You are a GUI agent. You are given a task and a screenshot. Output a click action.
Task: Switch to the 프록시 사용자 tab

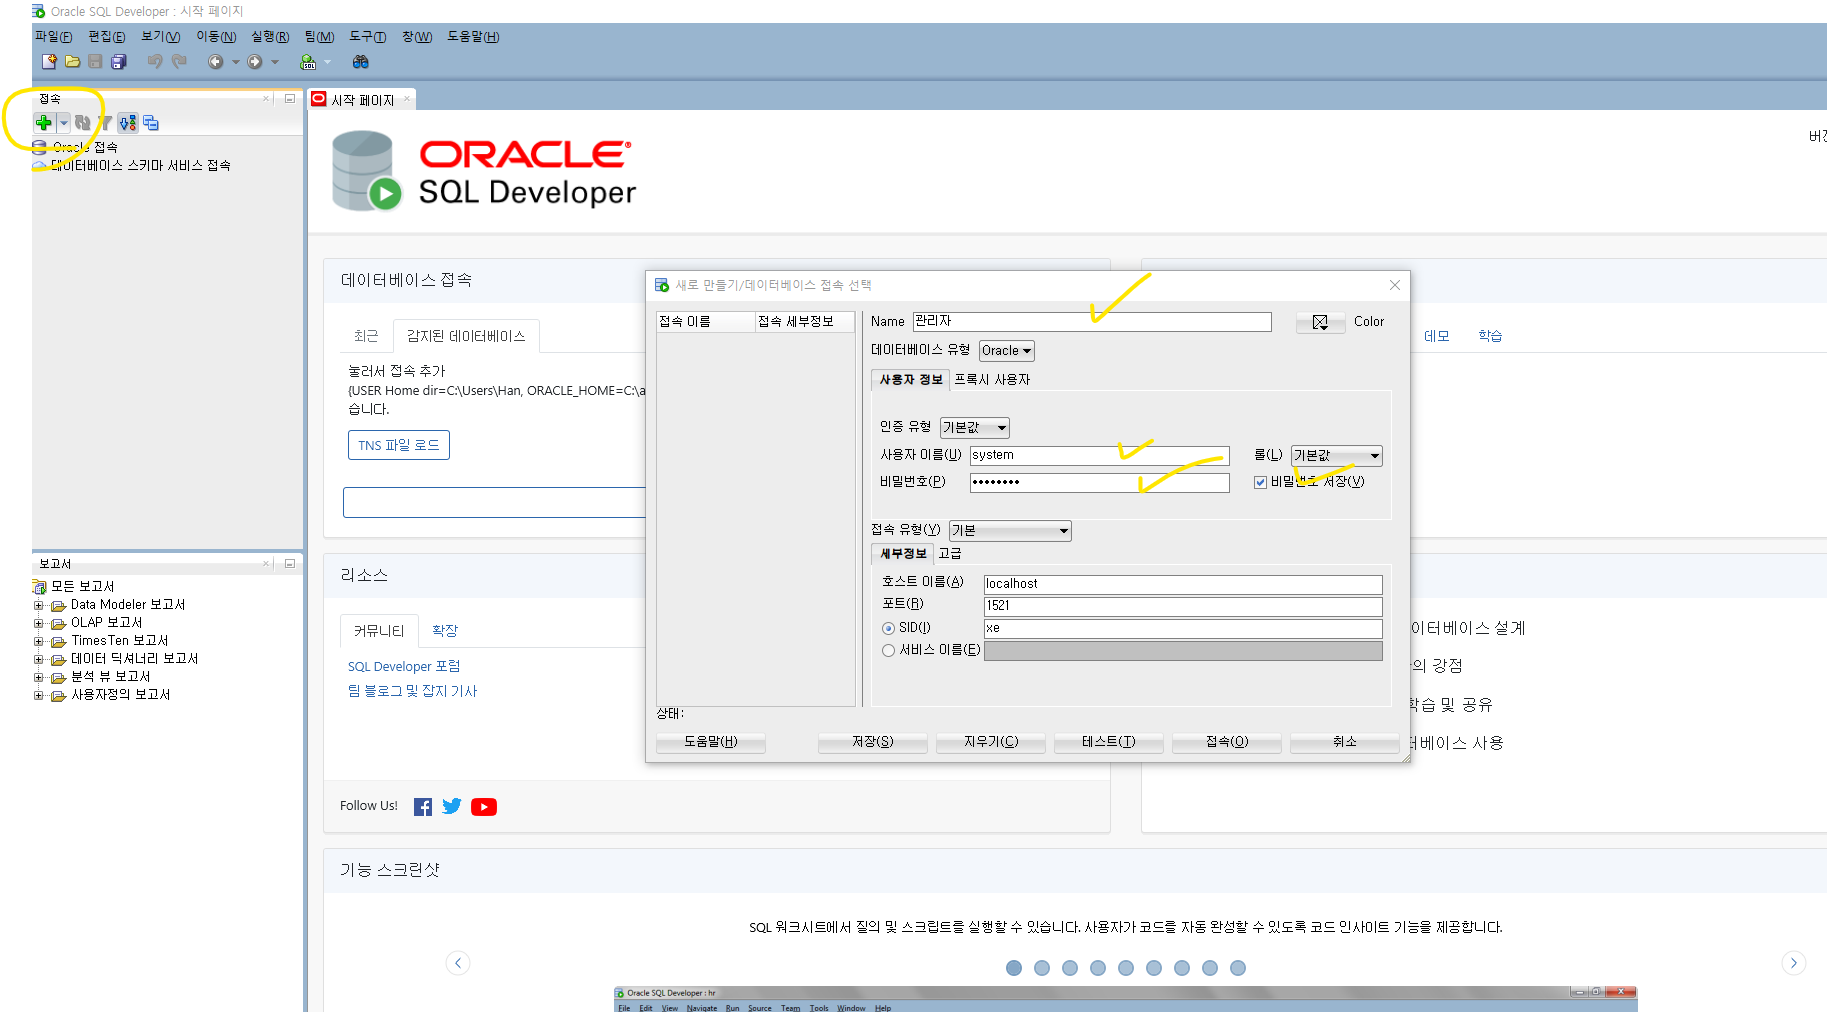(992, 380)
